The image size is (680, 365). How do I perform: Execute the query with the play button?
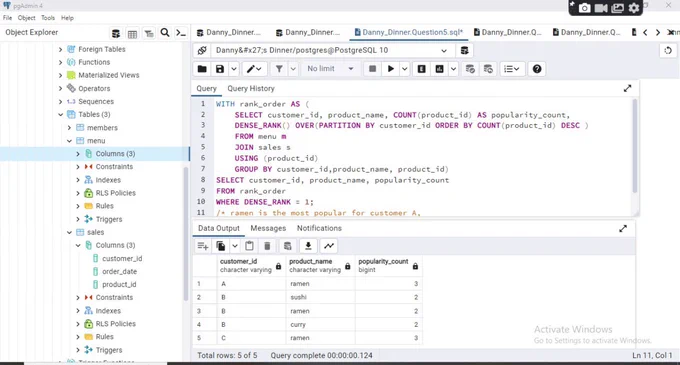click(x=390, y=69)
